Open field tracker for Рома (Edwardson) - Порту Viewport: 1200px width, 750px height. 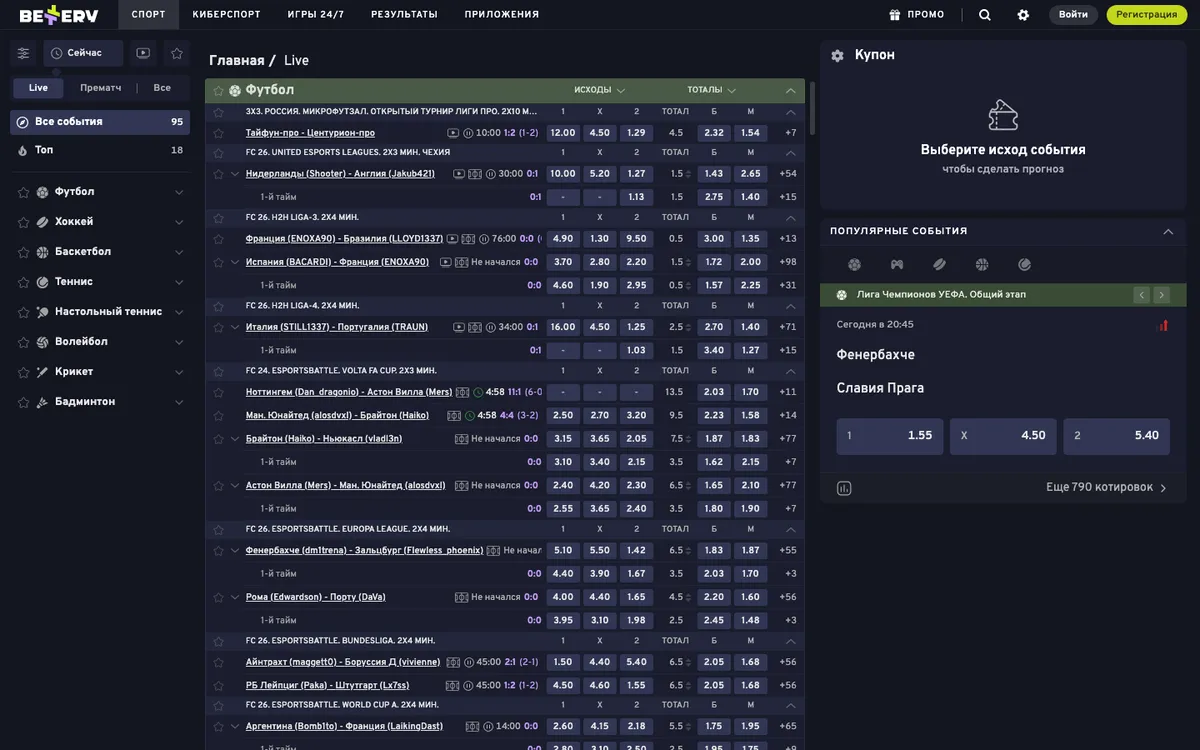[x=461, y=597]
